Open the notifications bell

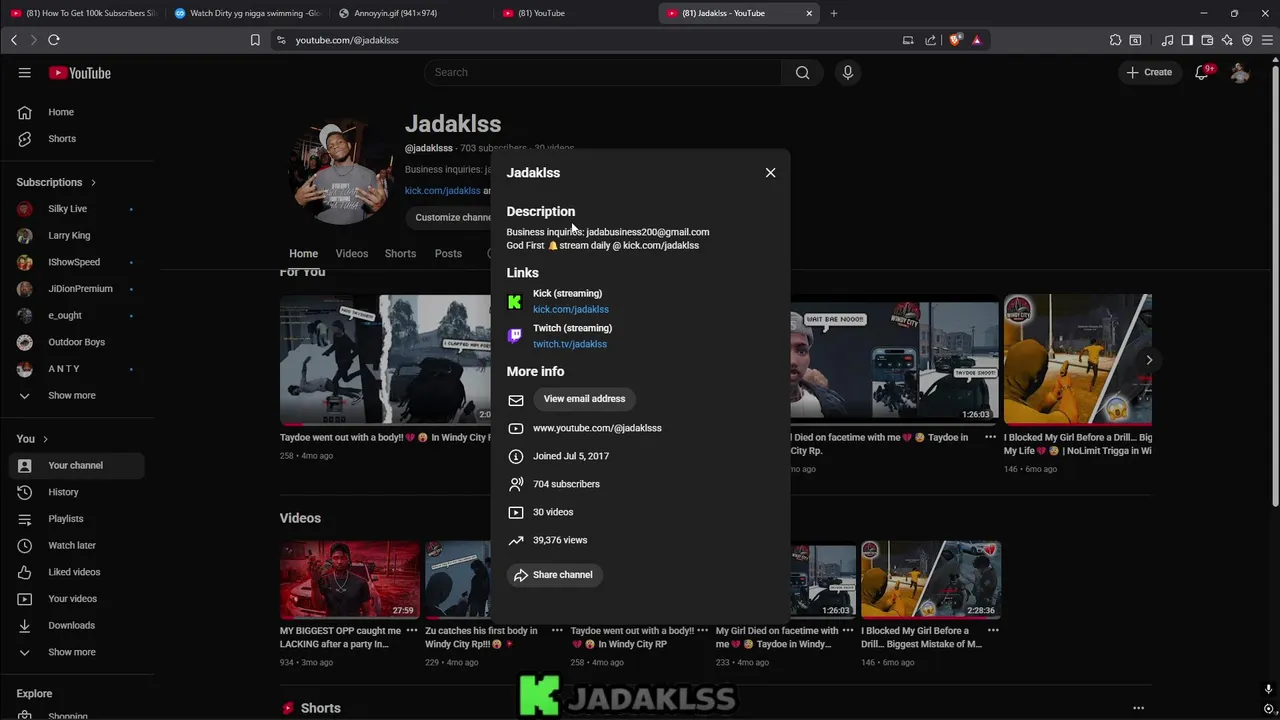click(x=1203, y=72)
